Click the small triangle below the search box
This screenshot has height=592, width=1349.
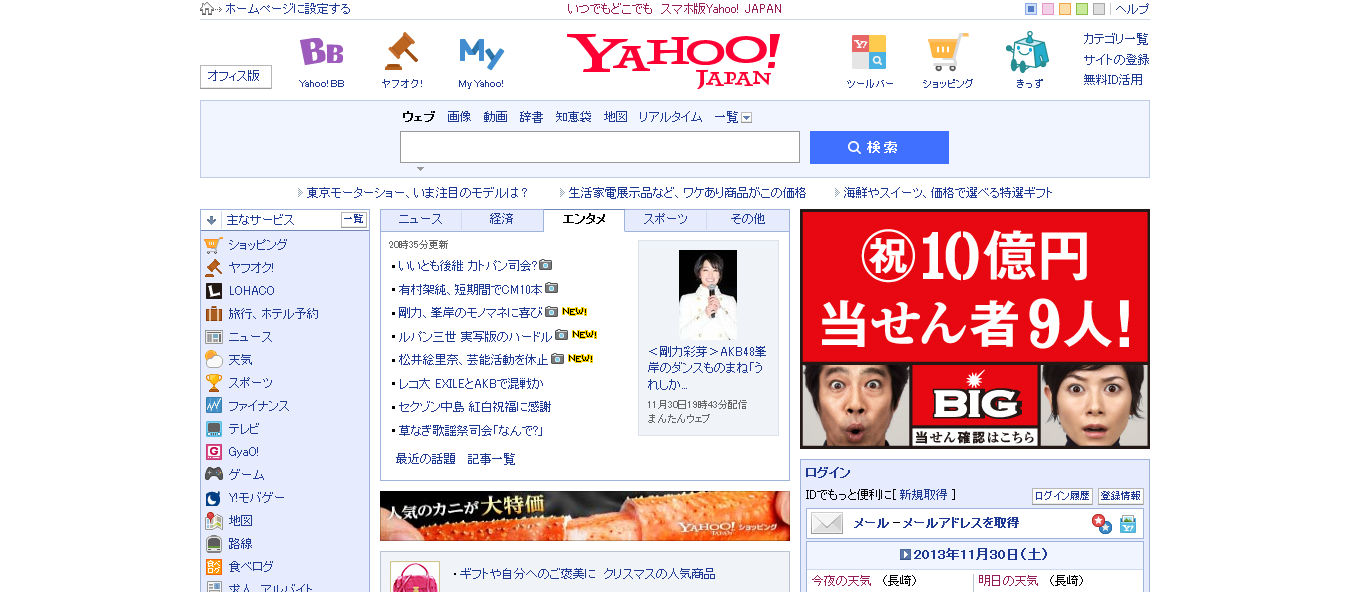pyautogui.click(x=420, y=169)
